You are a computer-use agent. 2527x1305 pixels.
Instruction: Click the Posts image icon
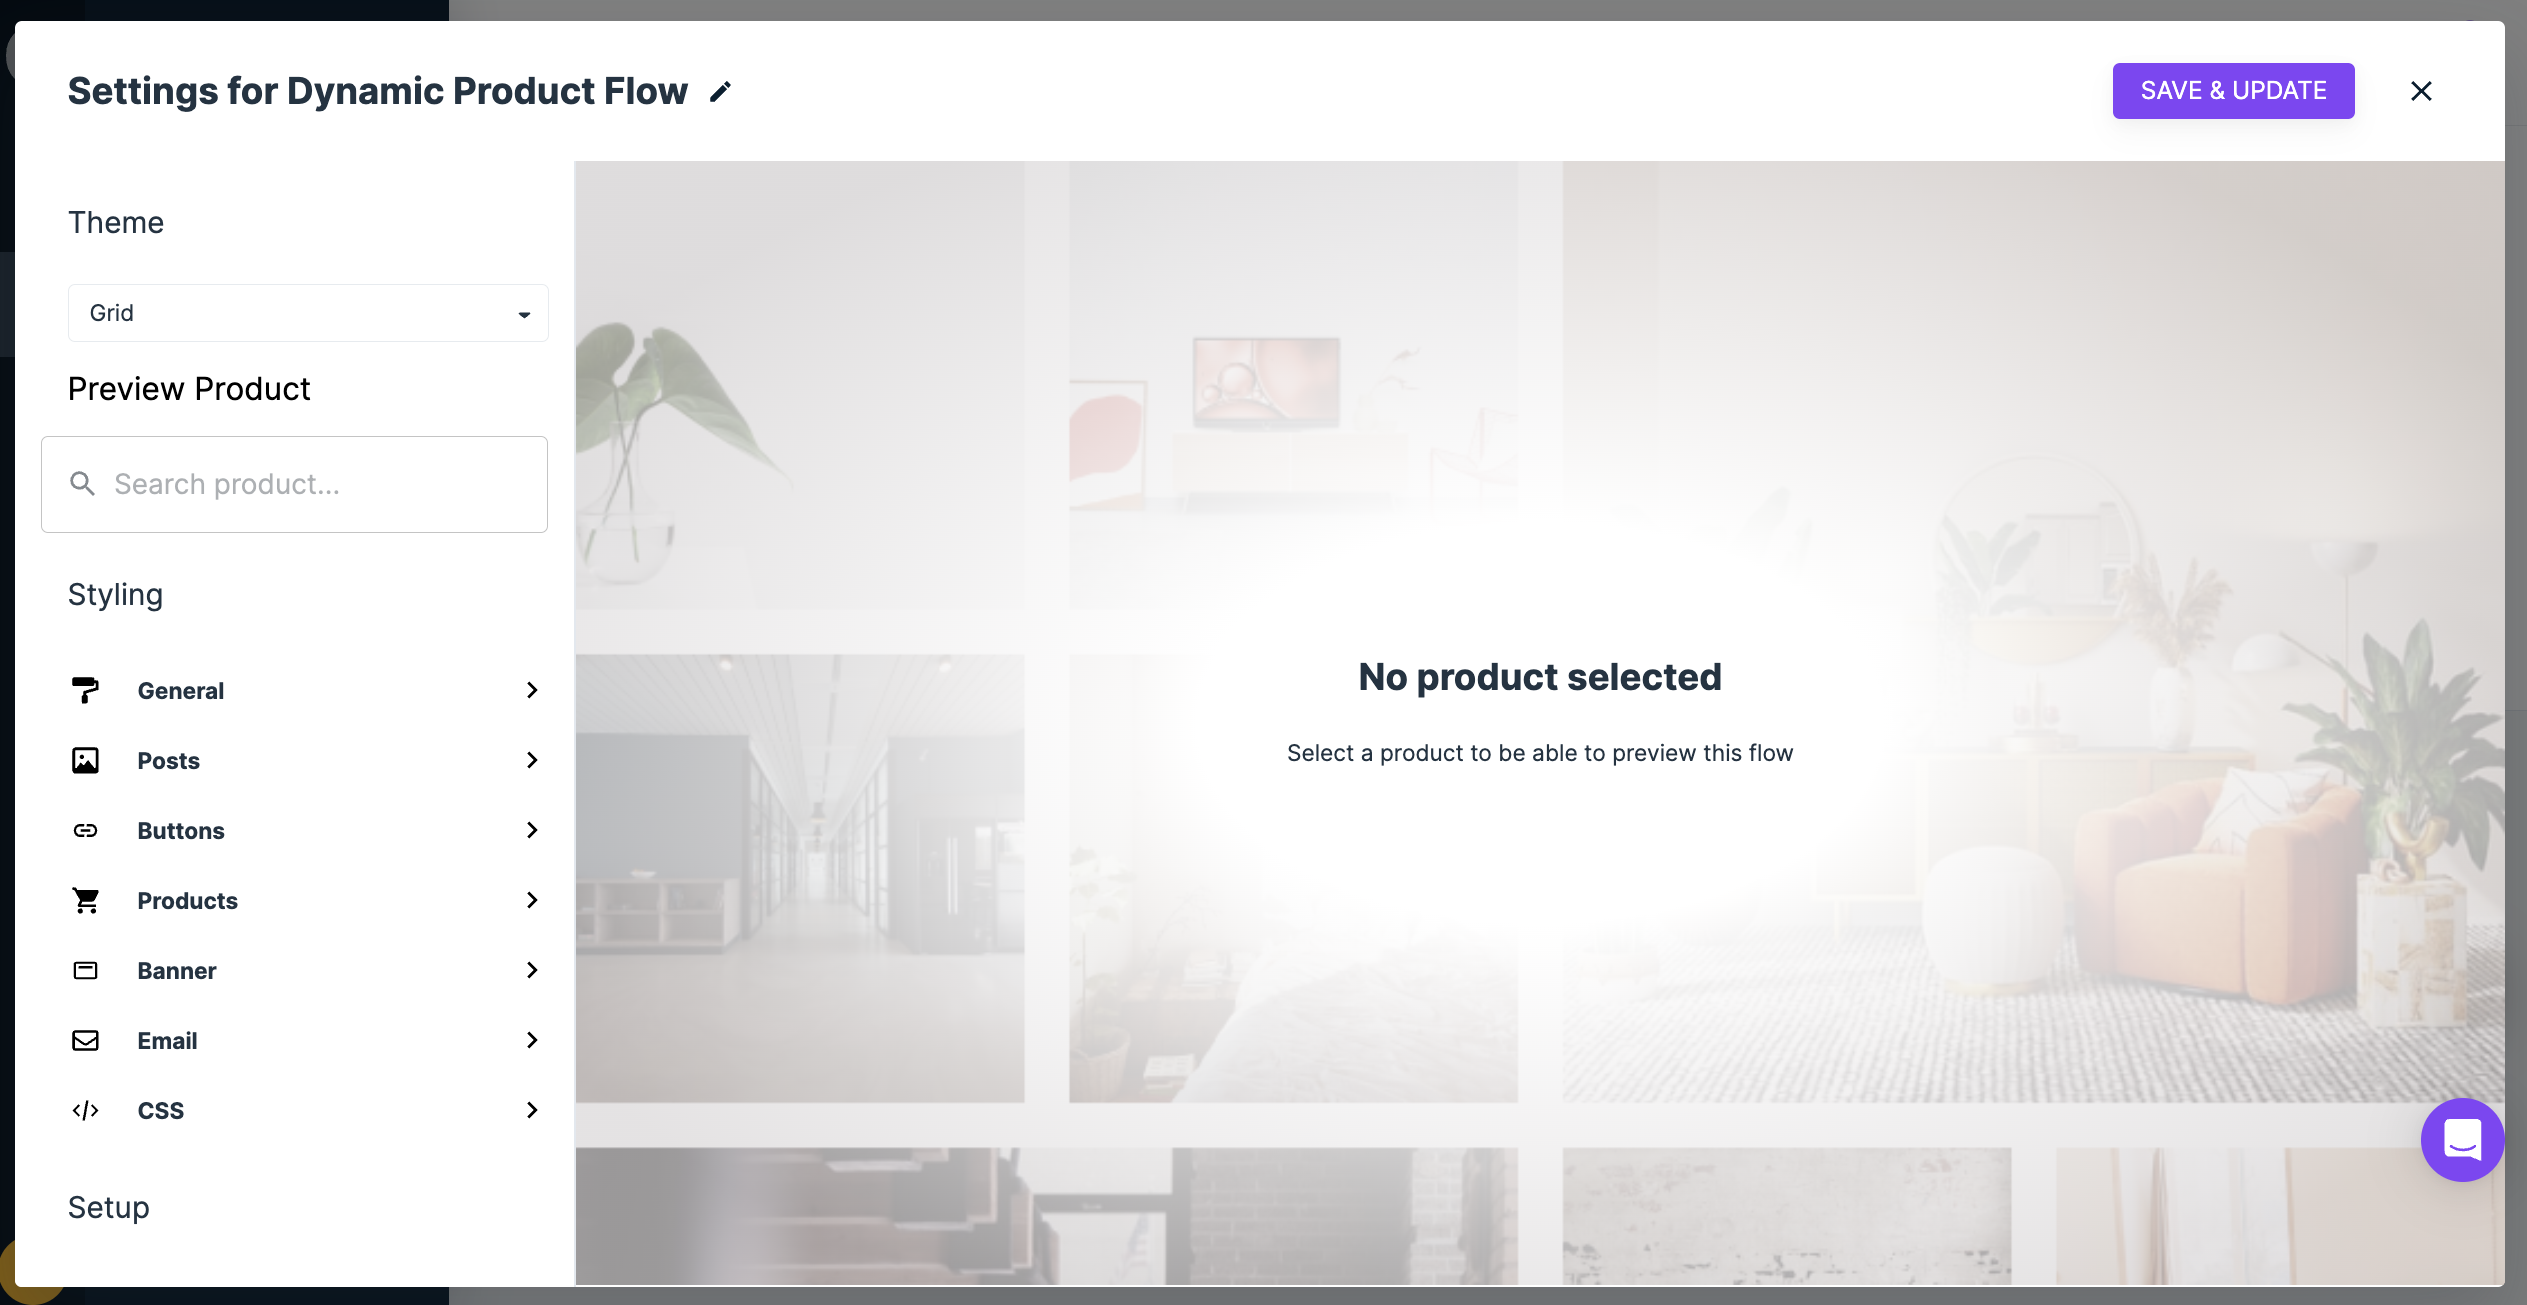coord(86,760)
